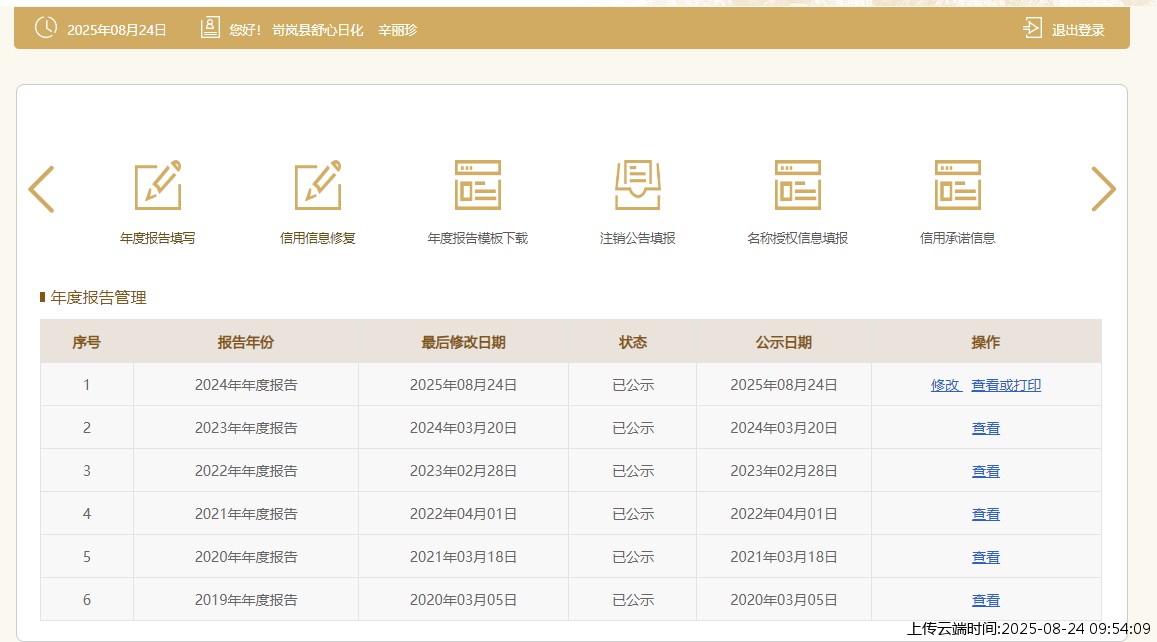Click the 报告年份 column header

[246, 342]
